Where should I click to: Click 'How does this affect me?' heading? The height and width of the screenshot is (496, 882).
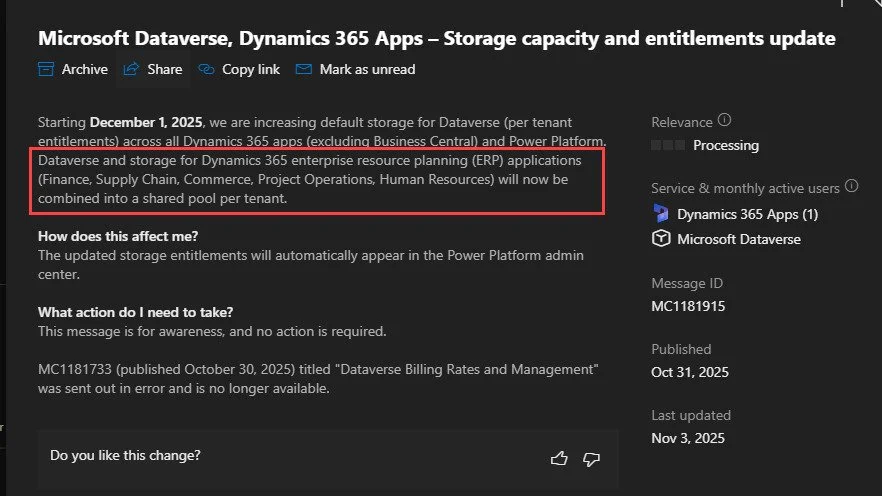pyautogui.click(x=118, y=236)
